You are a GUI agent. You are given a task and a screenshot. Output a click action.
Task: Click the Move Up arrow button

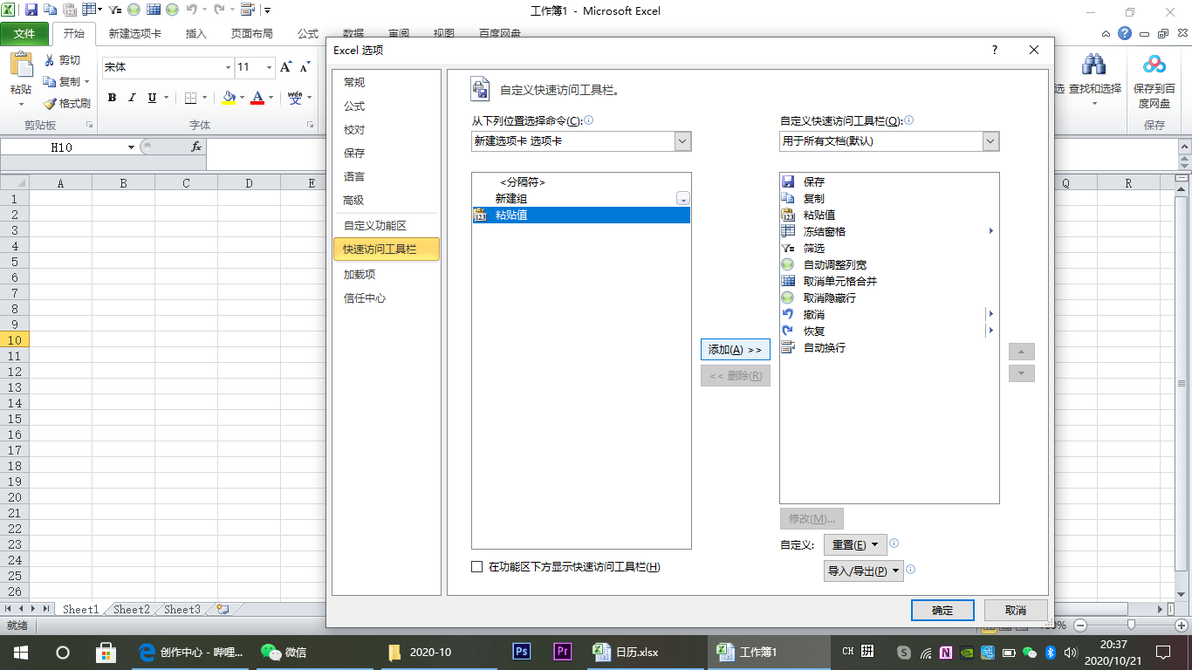coord(1021,351)
